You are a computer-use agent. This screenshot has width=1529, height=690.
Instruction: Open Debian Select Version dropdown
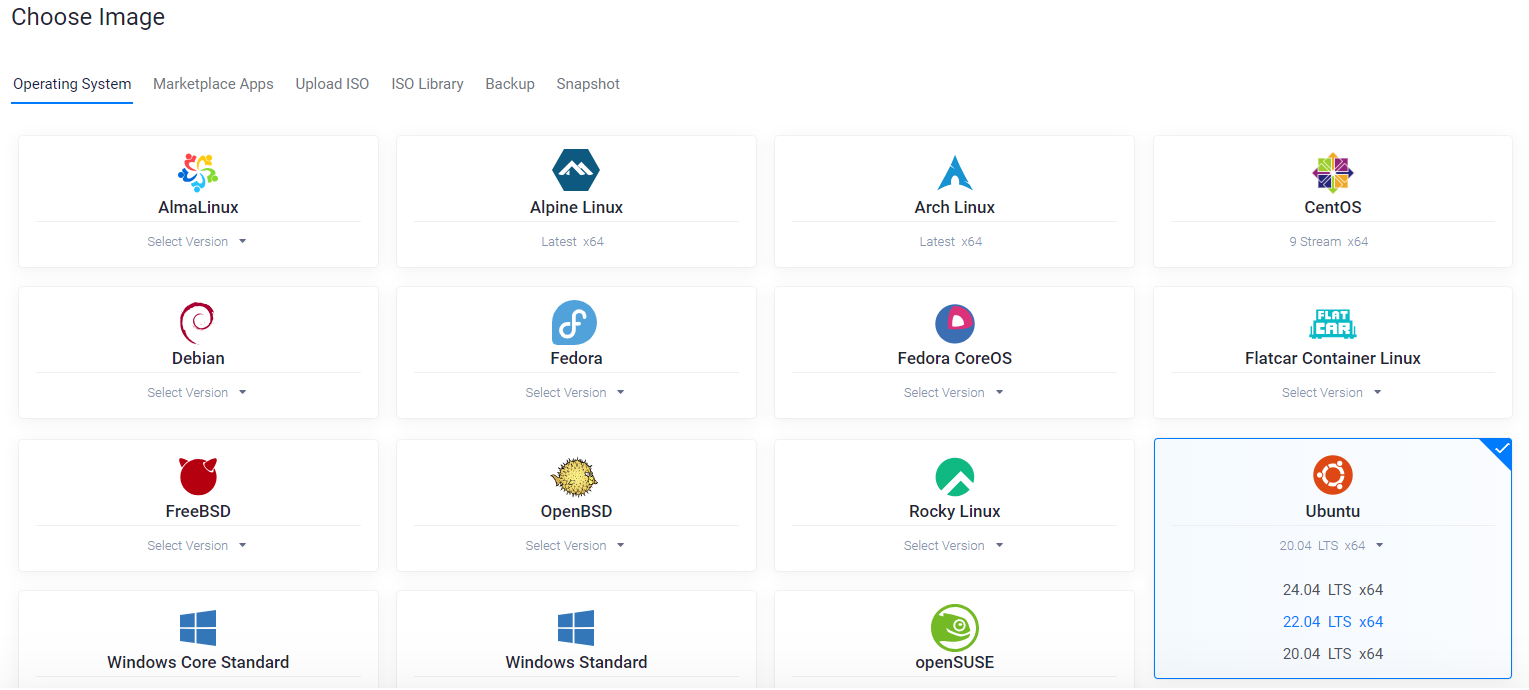[x=197, y=393]
